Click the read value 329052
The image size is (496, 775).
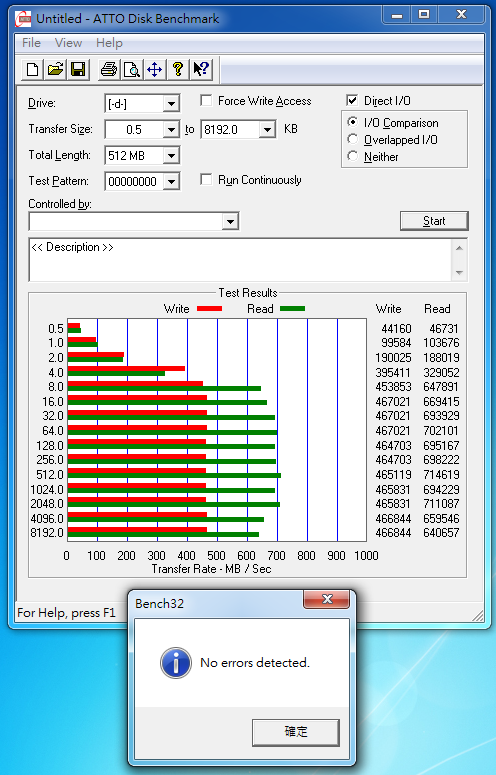point(441,372)
